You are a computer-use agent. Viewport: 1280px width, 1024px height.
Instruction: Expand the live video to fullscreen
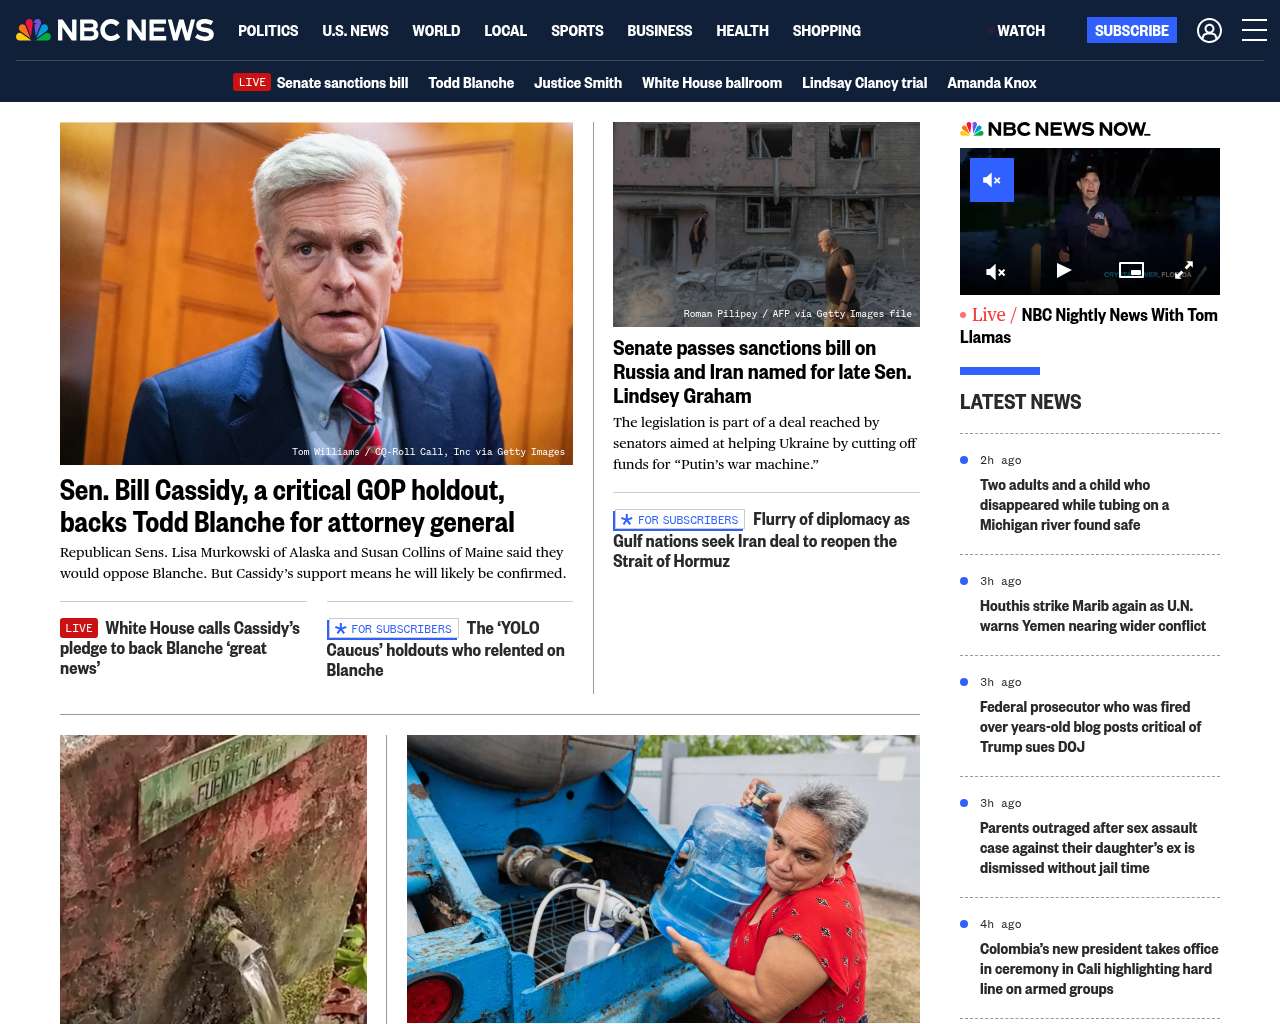pos(1183,270)
